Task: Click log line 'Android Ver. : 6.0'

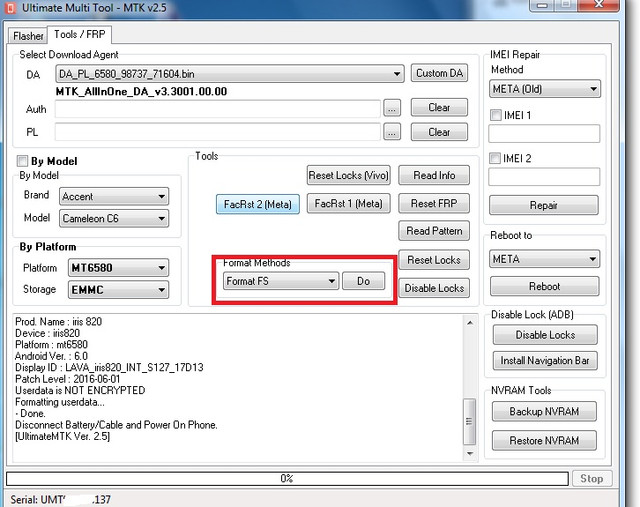Action: click(51, 356)
